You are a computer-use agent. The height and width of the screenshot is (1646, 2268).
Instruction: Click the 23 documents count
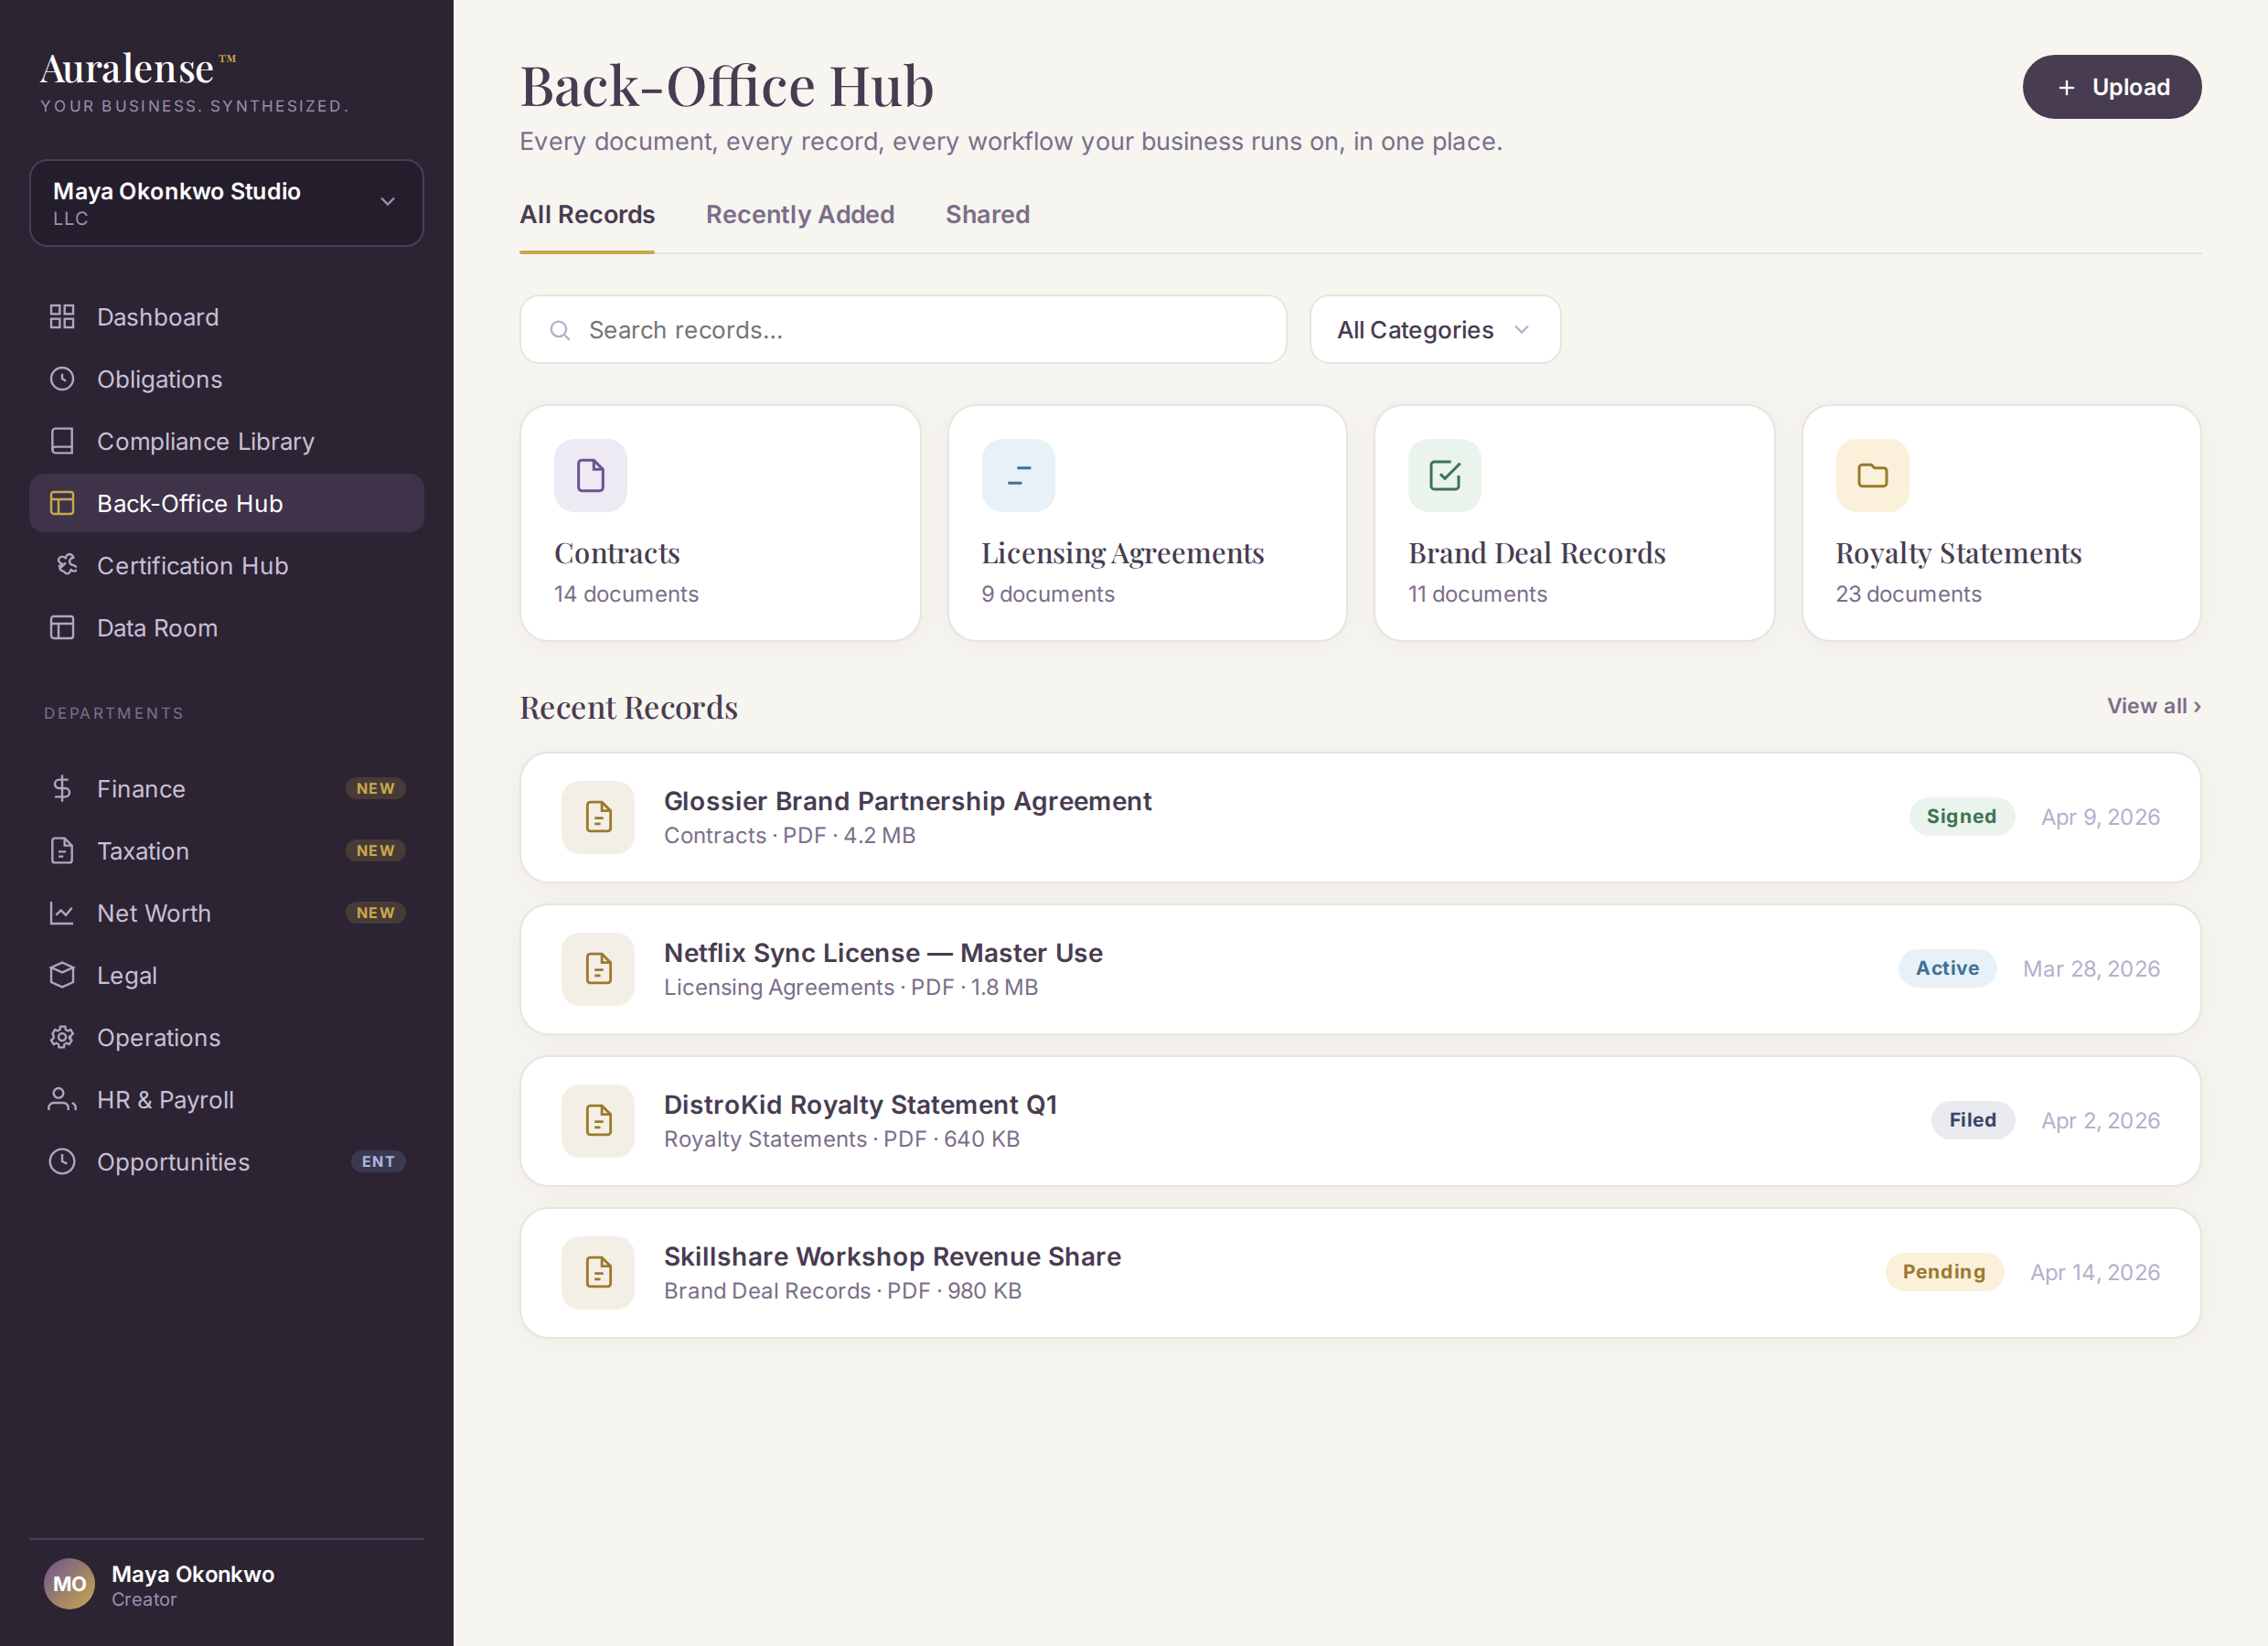[x=1908, y=594]
